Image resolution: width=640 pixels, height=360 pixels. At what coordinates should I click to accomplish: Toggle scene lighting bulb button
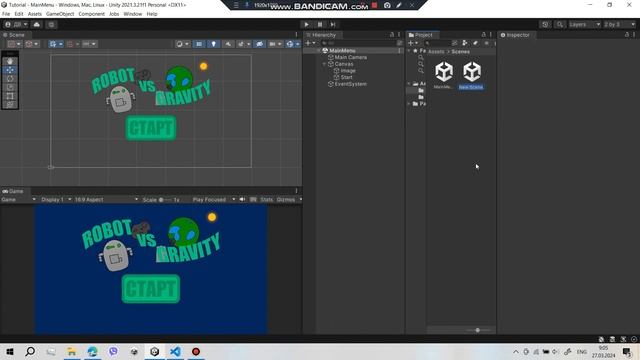213,44
